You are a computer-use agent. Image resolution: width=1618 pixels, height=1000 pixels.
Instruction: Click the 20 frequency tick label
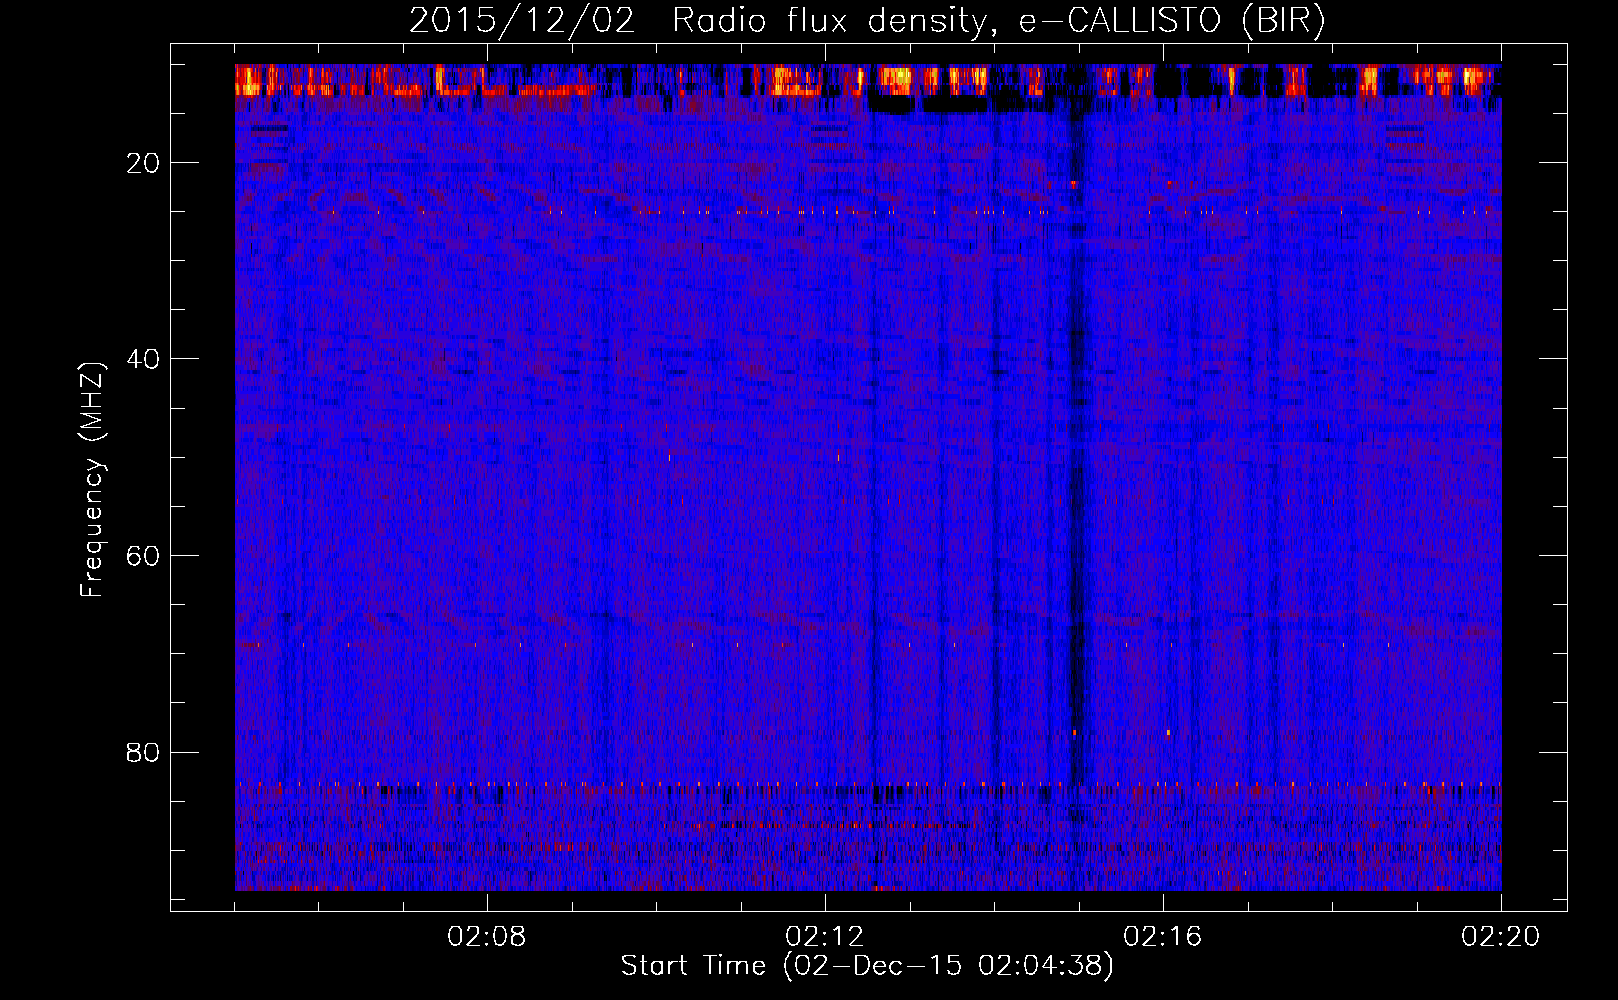pos(144,163)
